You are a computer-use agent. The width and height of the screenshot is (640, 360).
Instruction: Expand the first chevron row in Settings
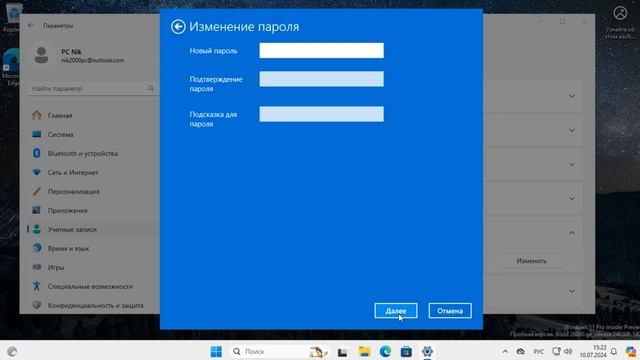point(572,96)
